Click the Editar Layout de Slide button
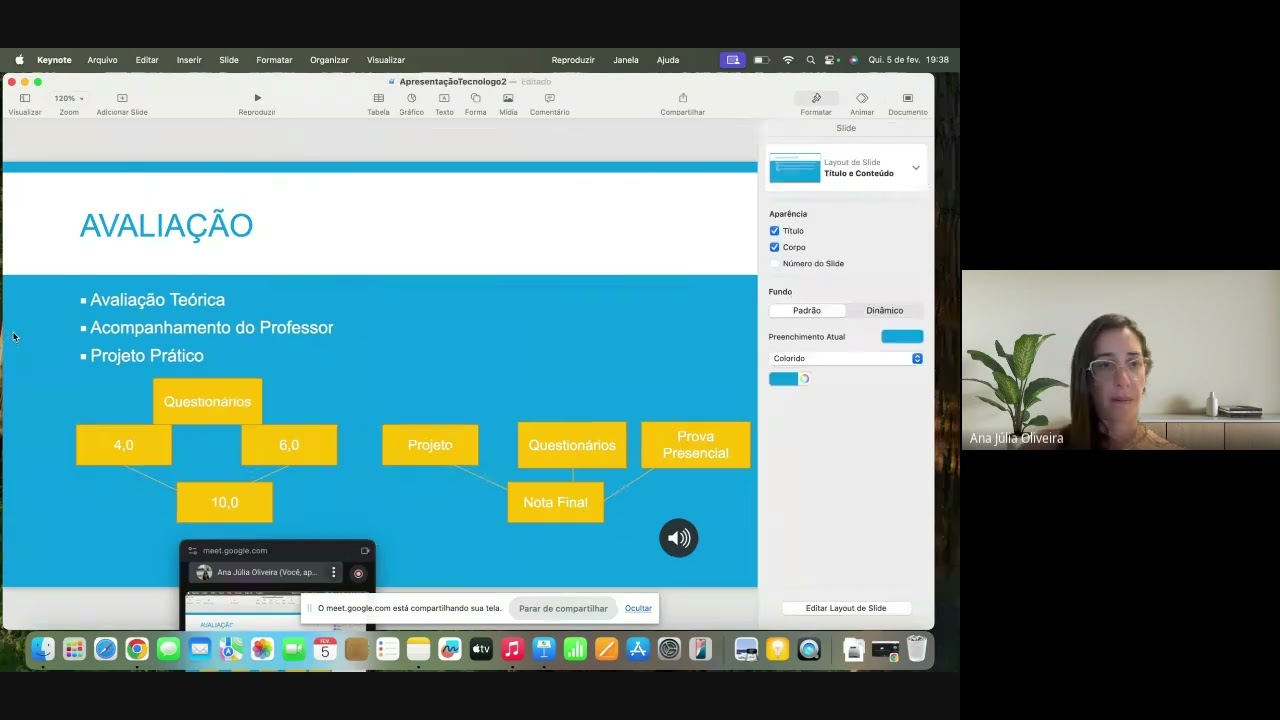This screenshot has width=1280, height=720. coord(846,608)
